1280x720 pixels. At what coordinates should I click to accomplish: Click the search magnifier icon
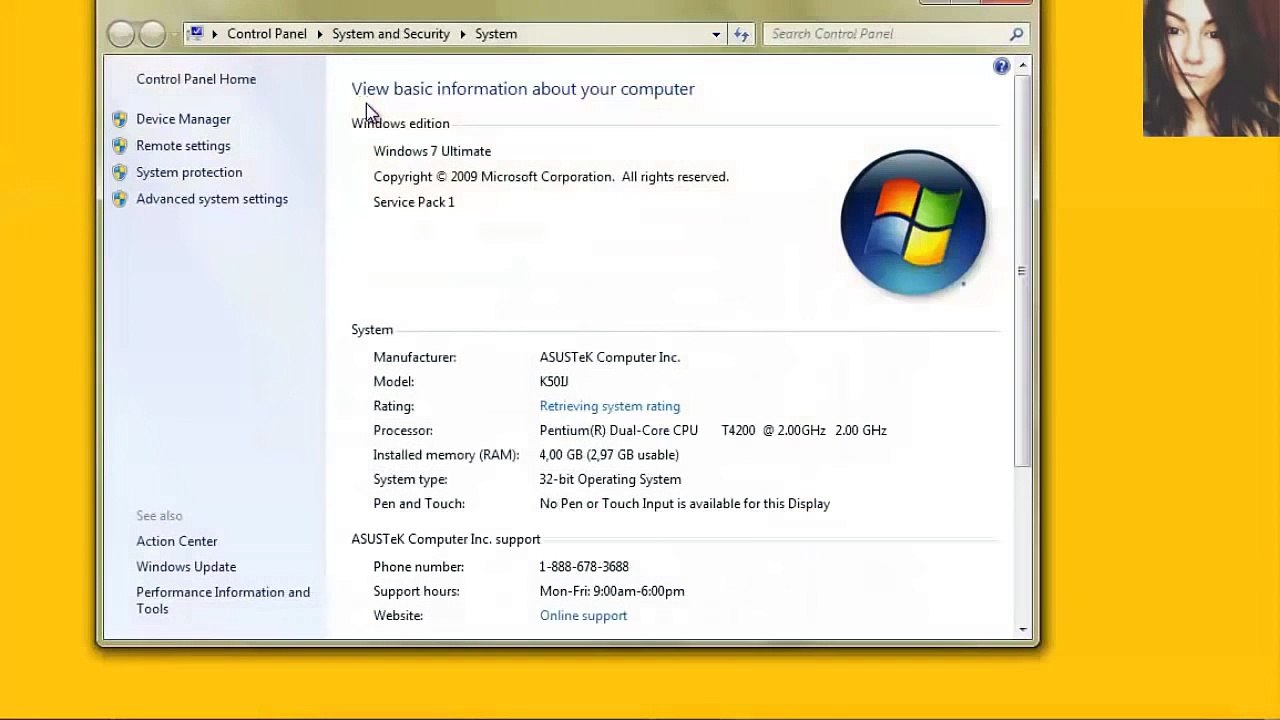[1016, 34]
